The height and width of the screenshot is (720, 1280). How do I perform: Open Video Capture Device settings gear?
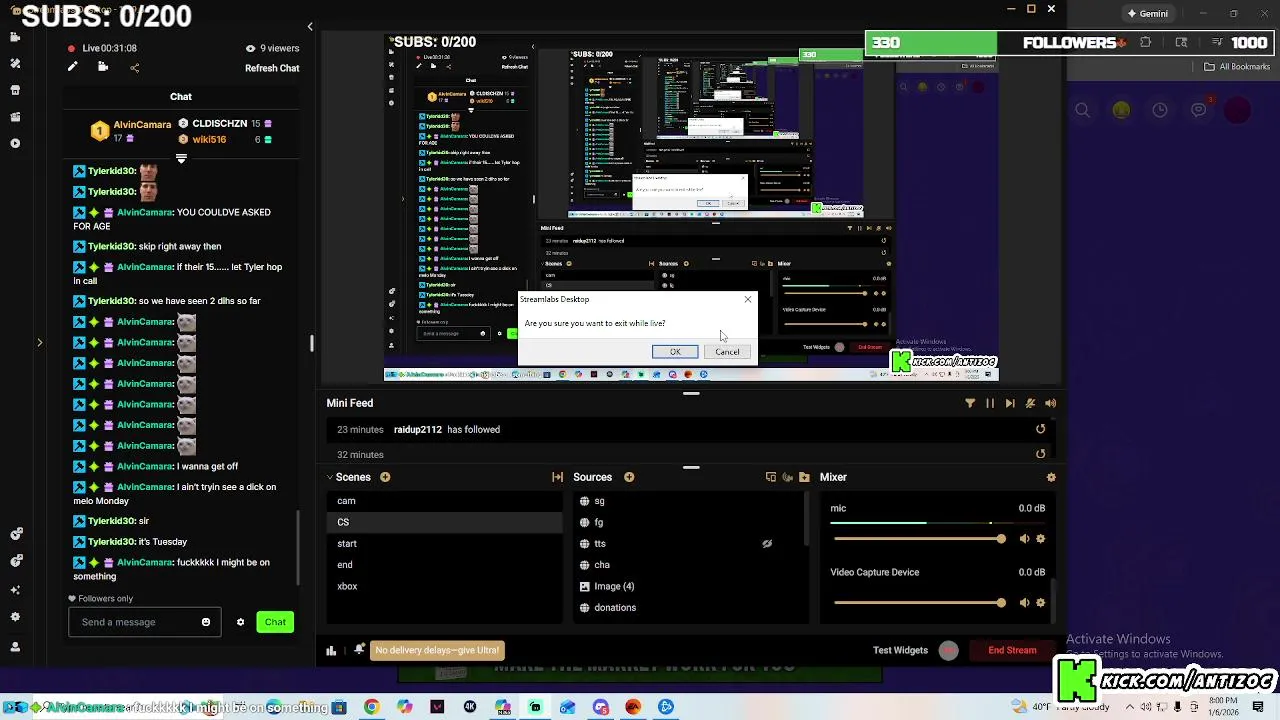1041,602
